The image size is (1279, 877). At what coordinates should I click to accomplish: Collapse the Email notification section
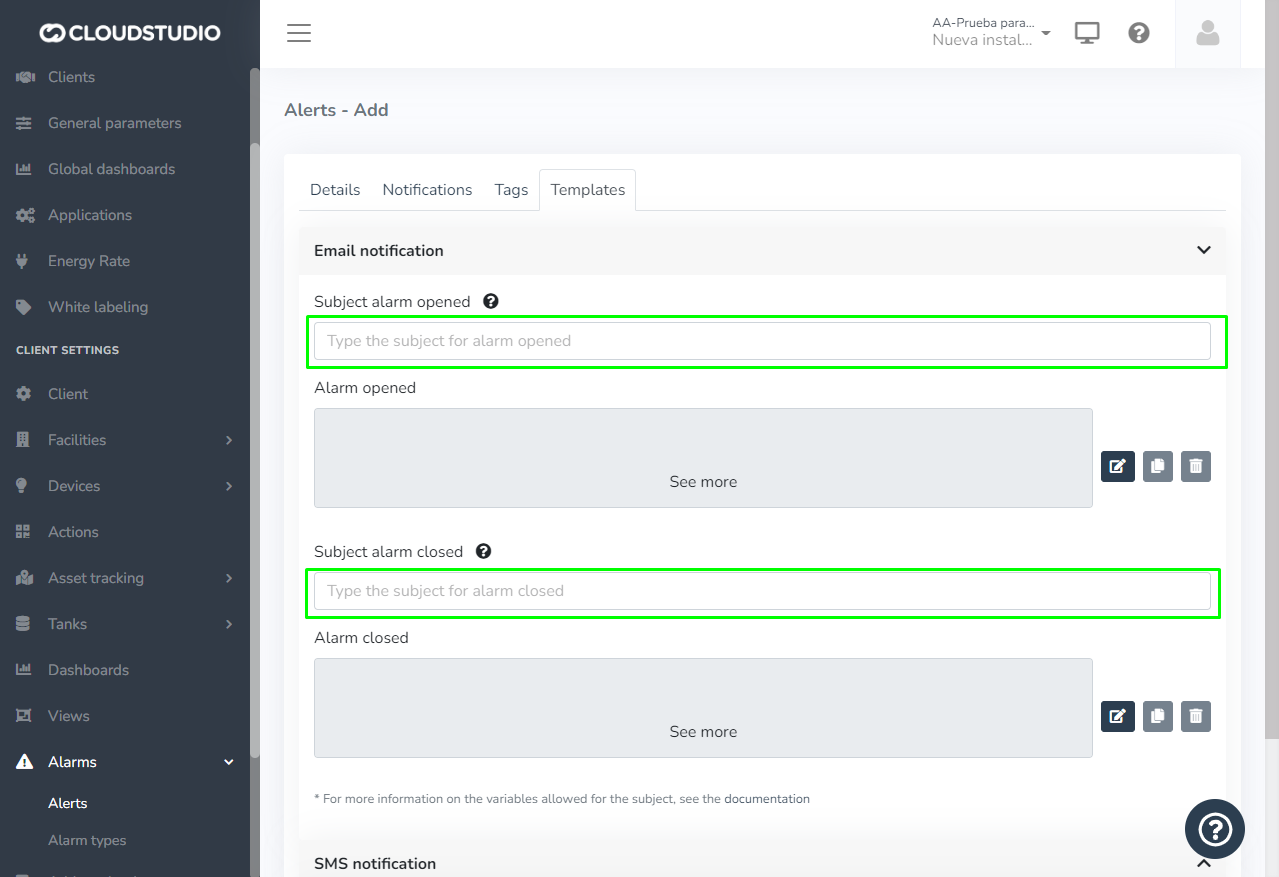coord(1203,250)
